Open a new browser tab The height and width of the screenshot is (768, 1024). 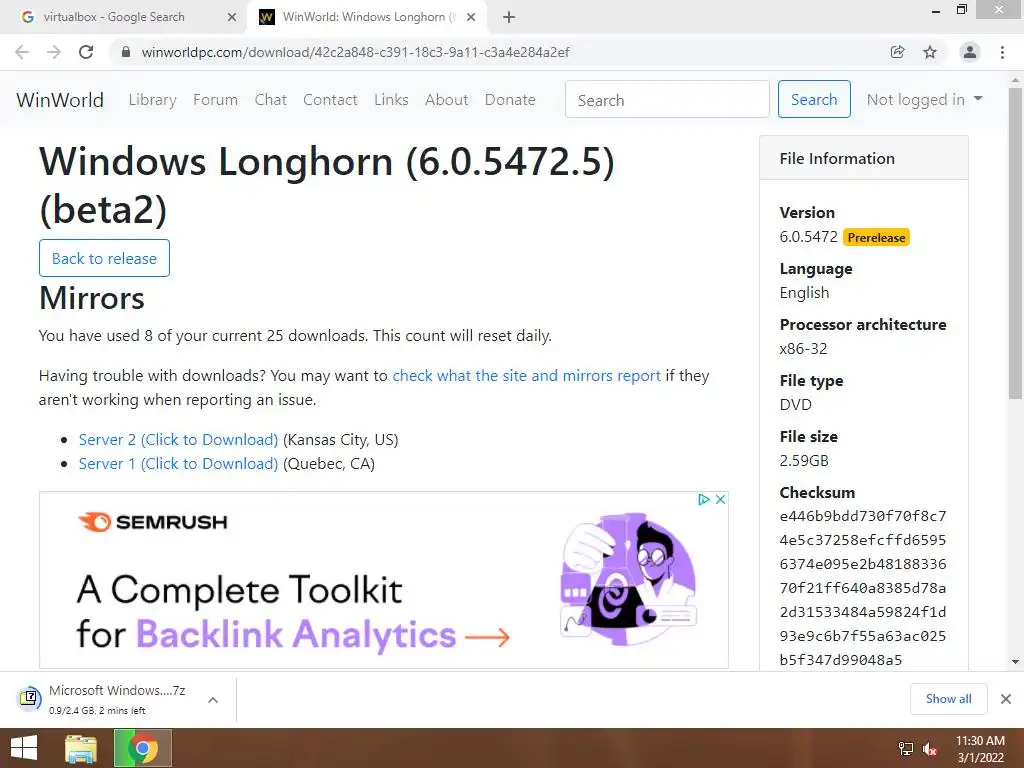(x=509, y=17)
